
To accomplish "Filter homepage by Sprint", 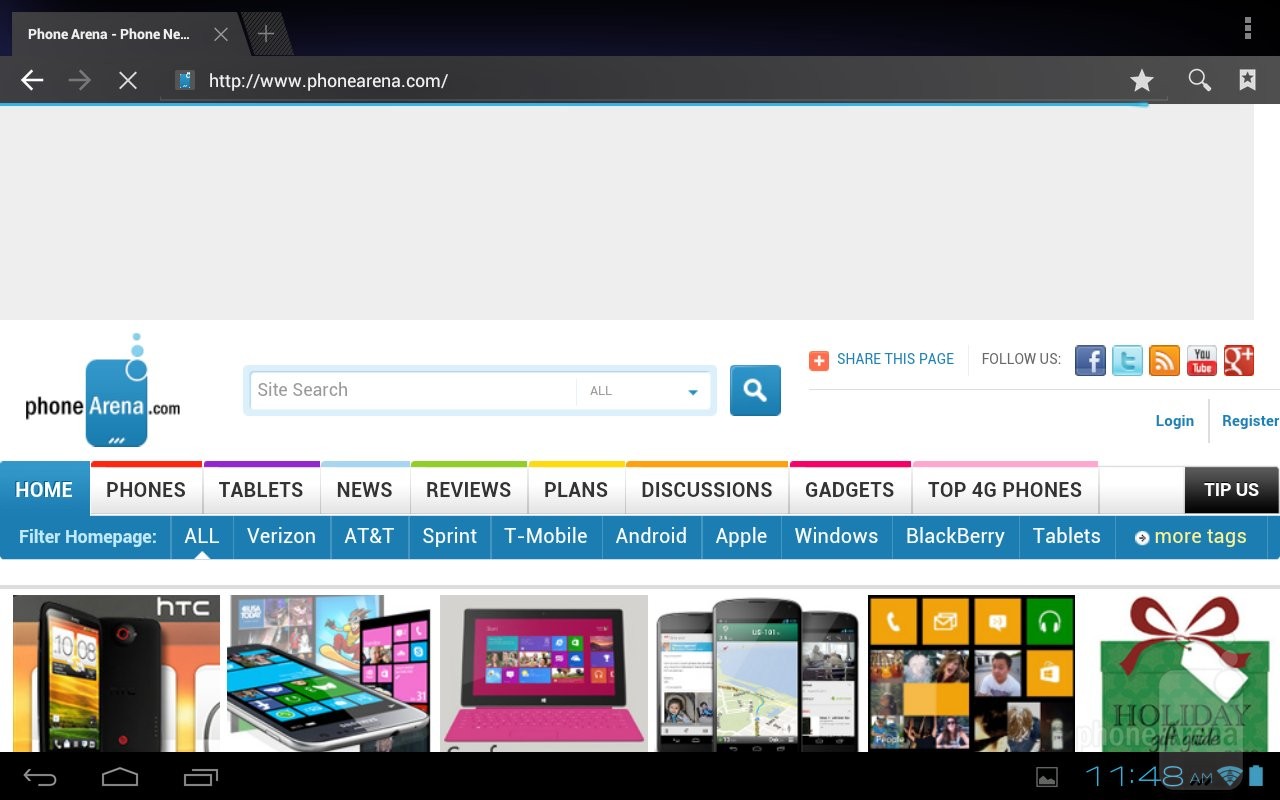I will [x=450, y=536].
